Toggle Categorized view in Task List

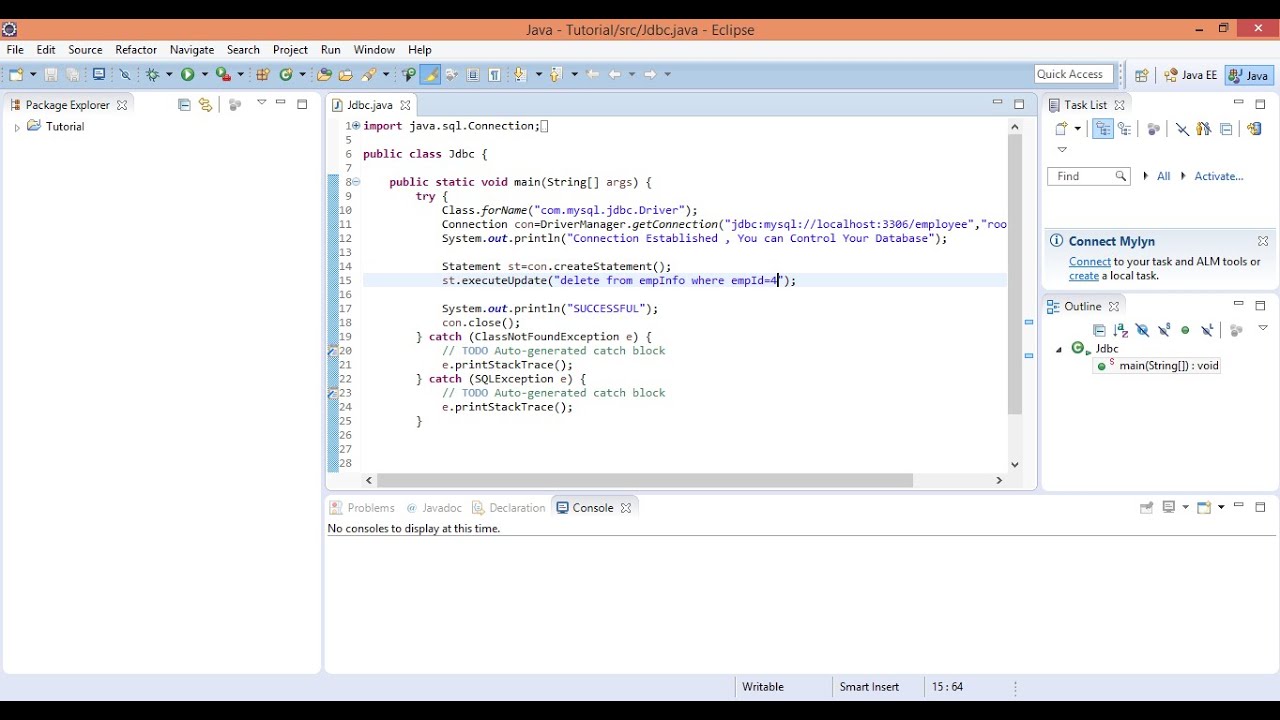pyautogui.click(x=1103, y=128)
